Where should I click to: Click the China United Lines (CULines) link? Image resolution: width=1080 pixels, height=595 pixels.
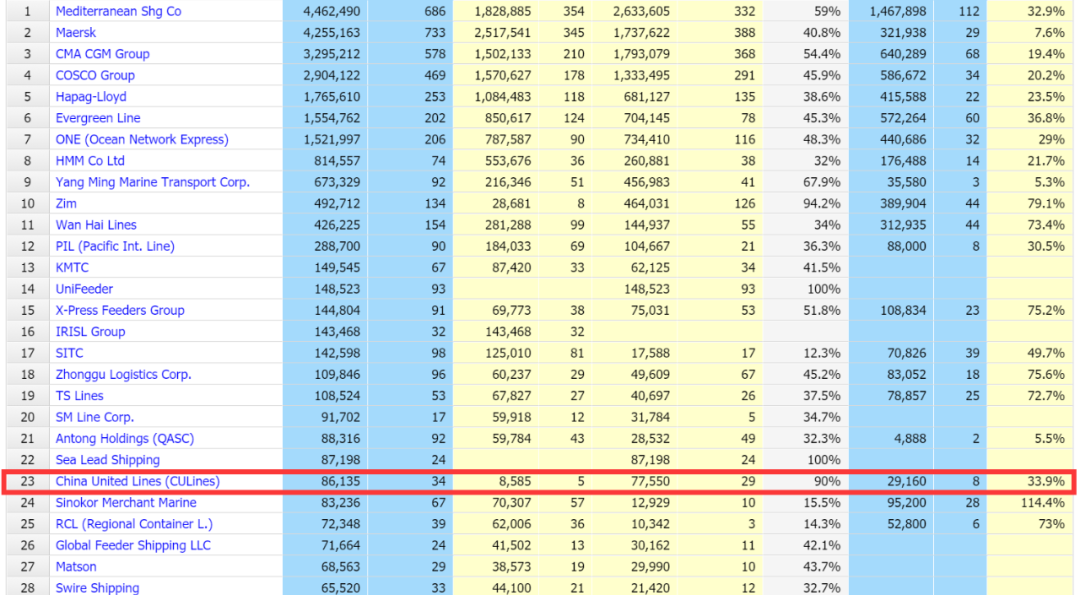[137, 481]
